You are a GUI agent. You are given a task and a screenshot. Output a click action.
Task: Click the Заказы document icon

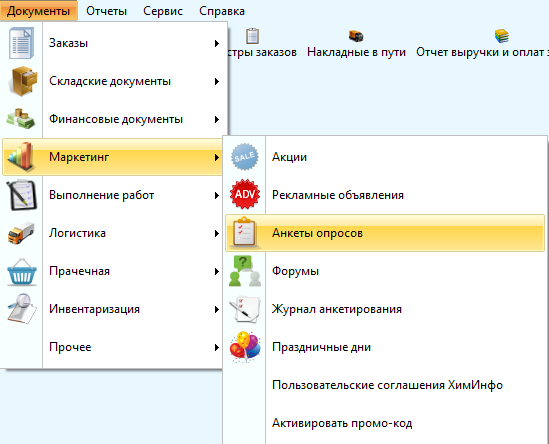21,43
